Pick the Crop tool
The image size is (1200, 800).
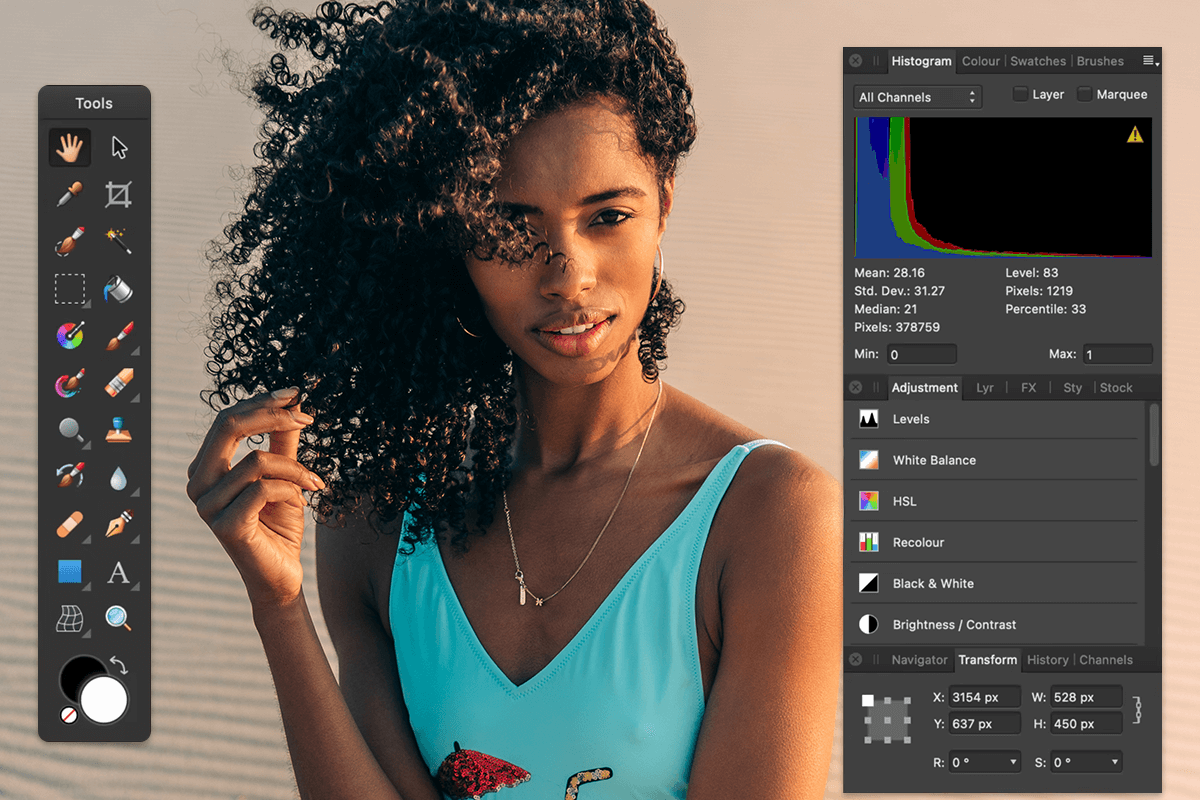coord(119,194)
